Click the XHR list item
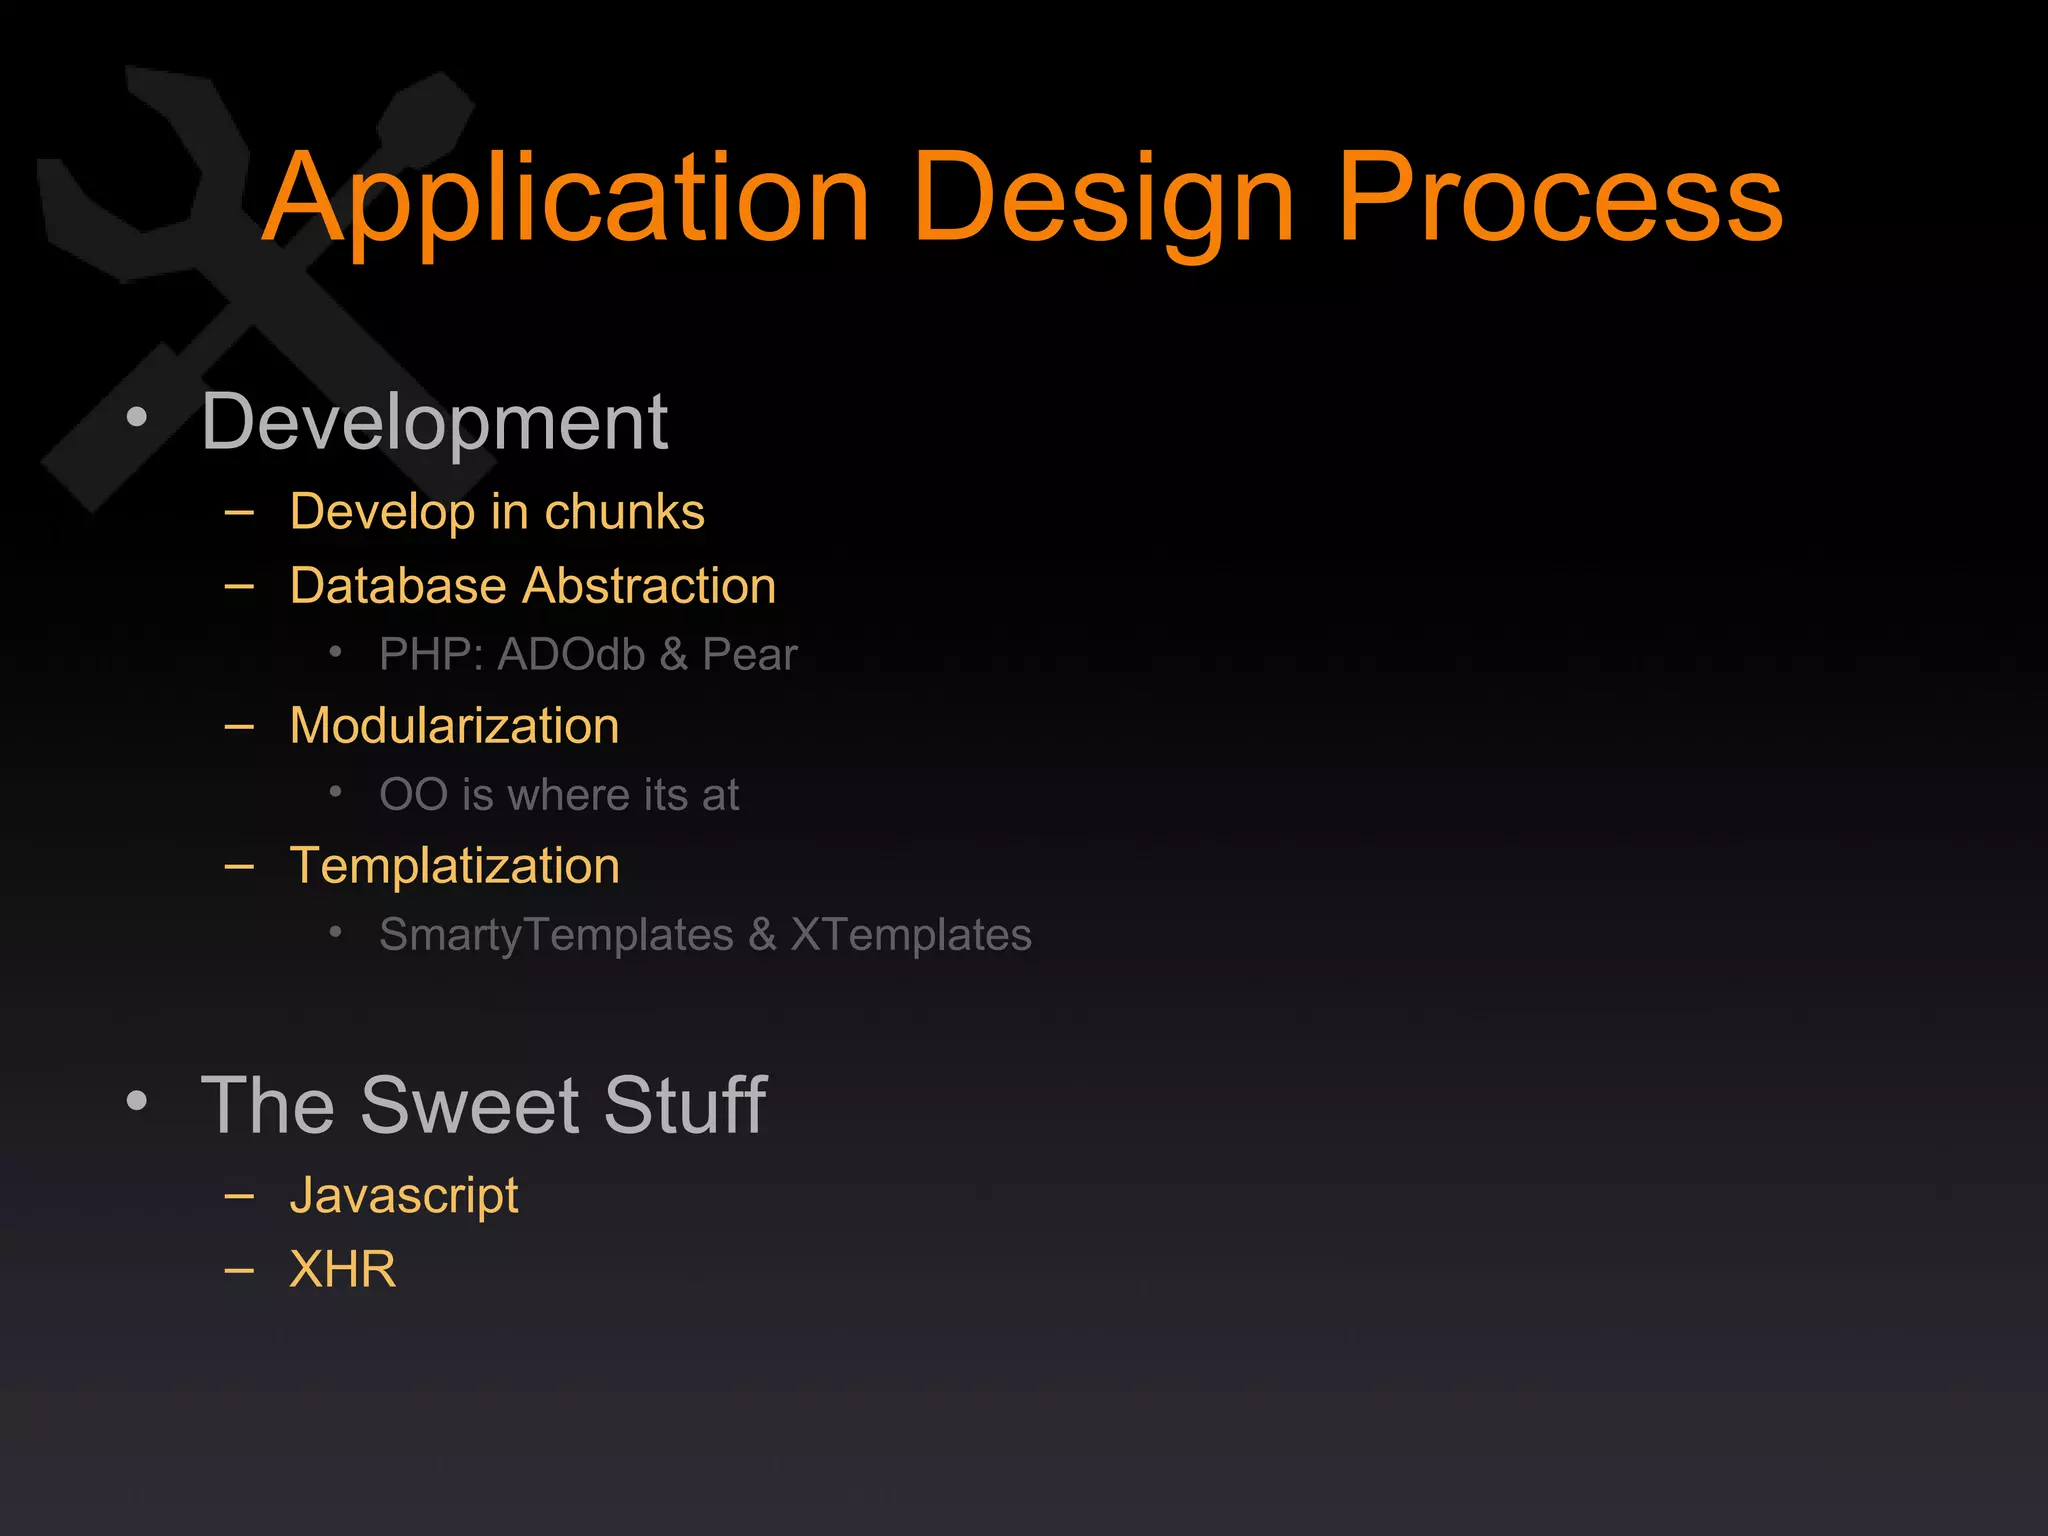Image resolution: width=2048 pixels, height=1536 pixels. 342,1270
